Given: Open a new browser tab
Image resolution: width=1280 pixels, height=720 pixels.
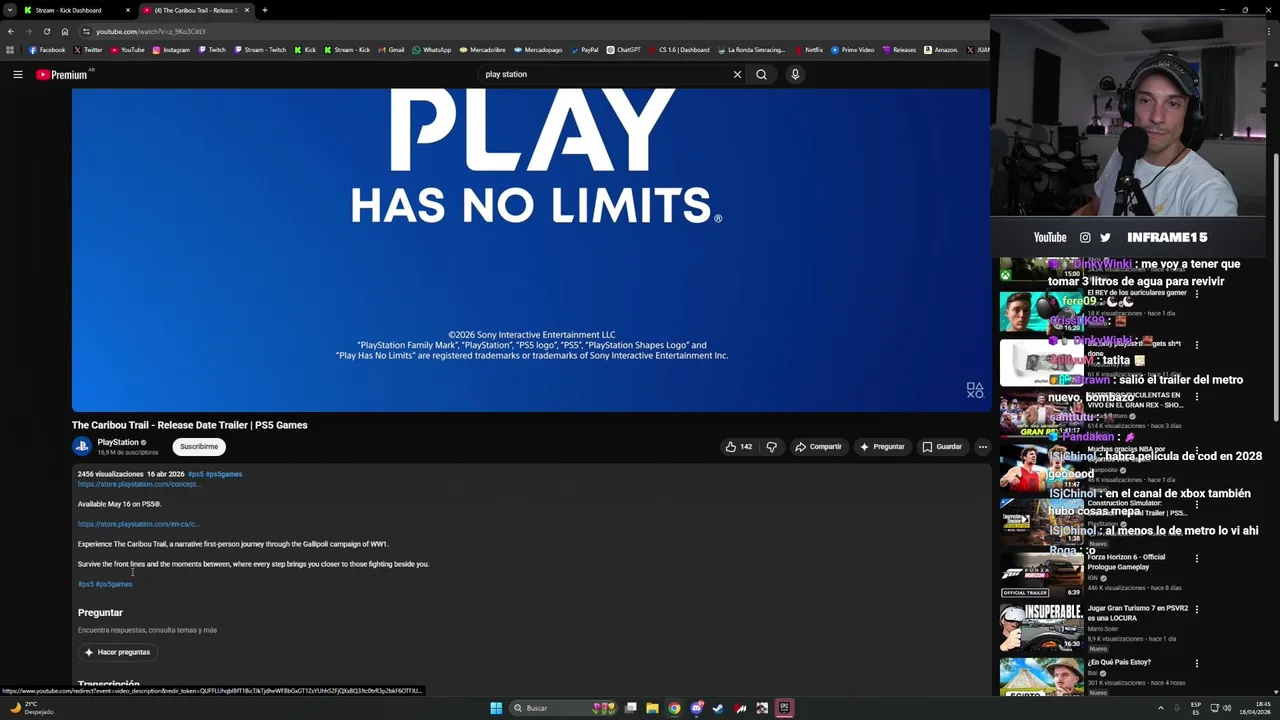Looking at the screenshot, I should [264, 10].
